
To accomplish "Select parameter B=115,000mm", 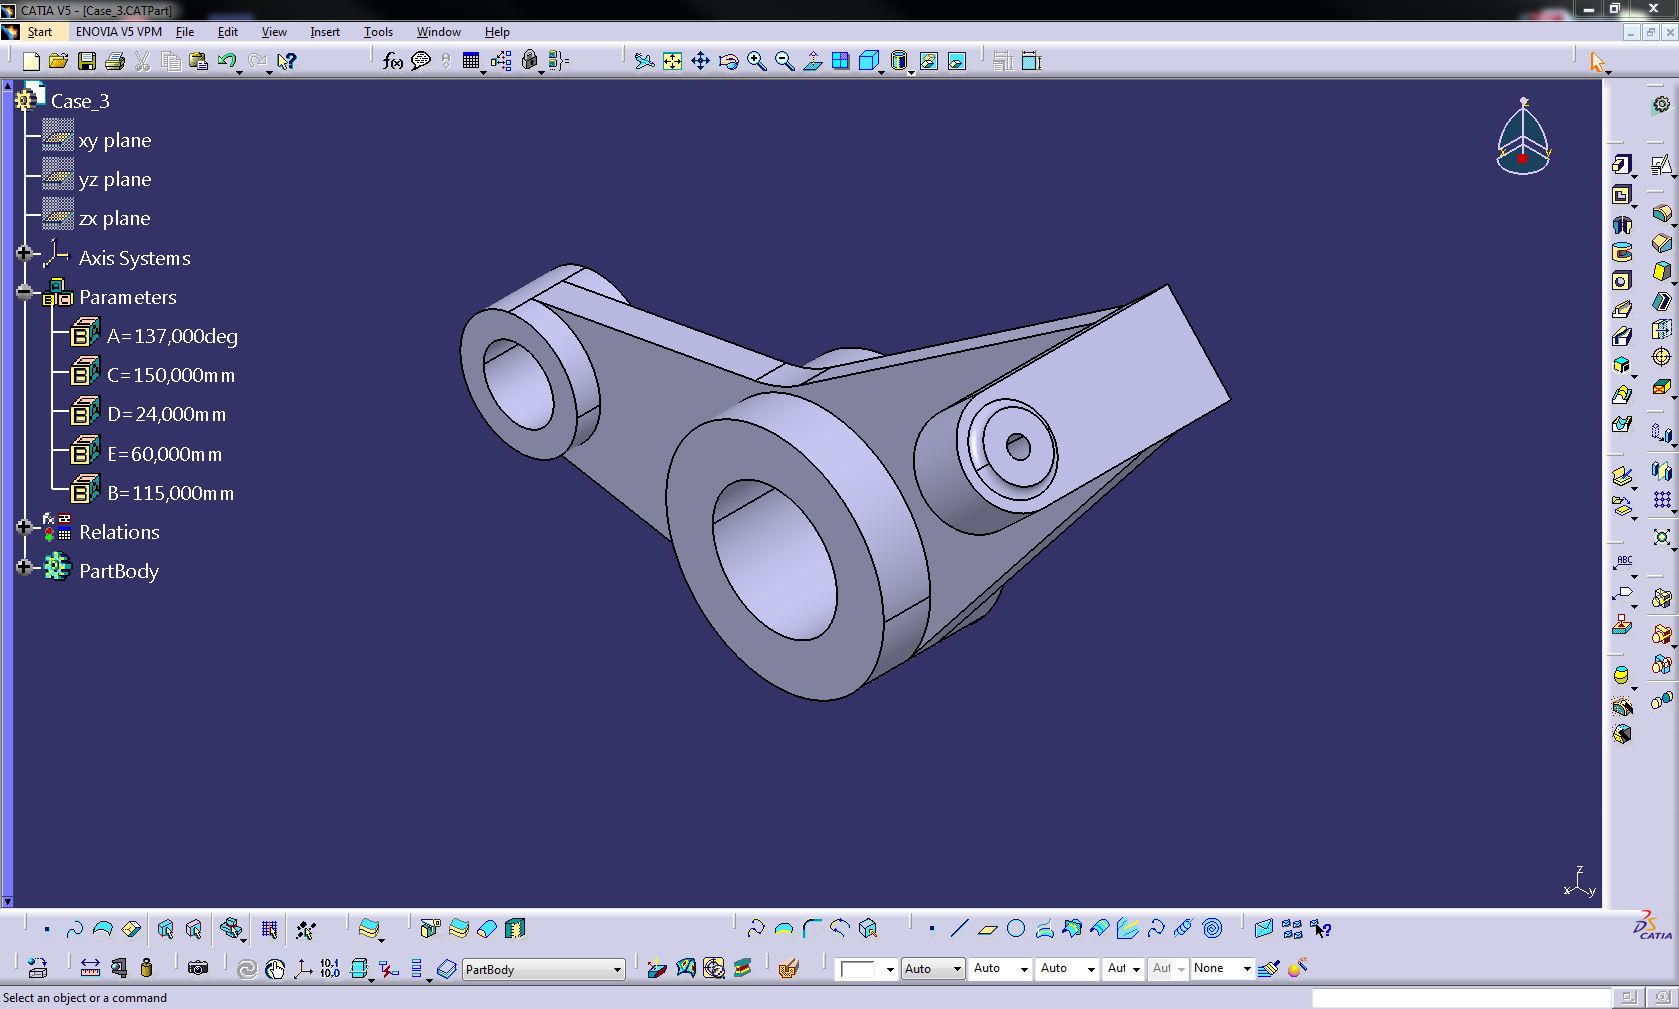I will (171, 494).
